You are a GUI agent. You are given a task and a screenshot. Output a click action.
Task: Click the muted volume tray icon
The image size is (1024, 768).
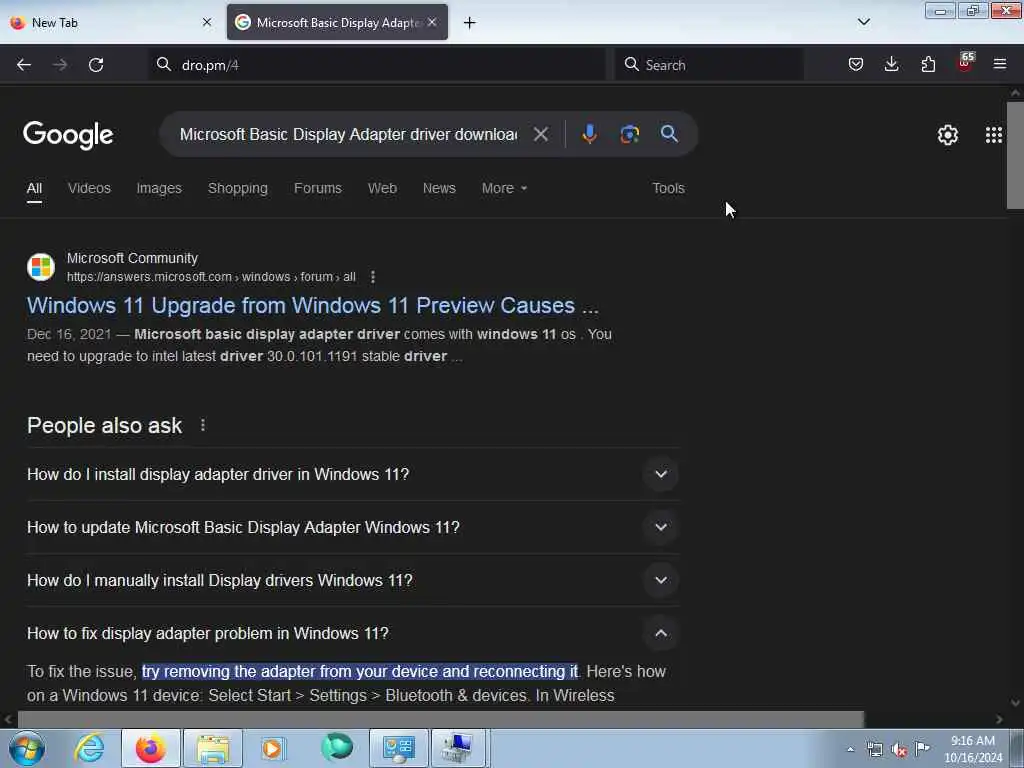pos(899,750)
